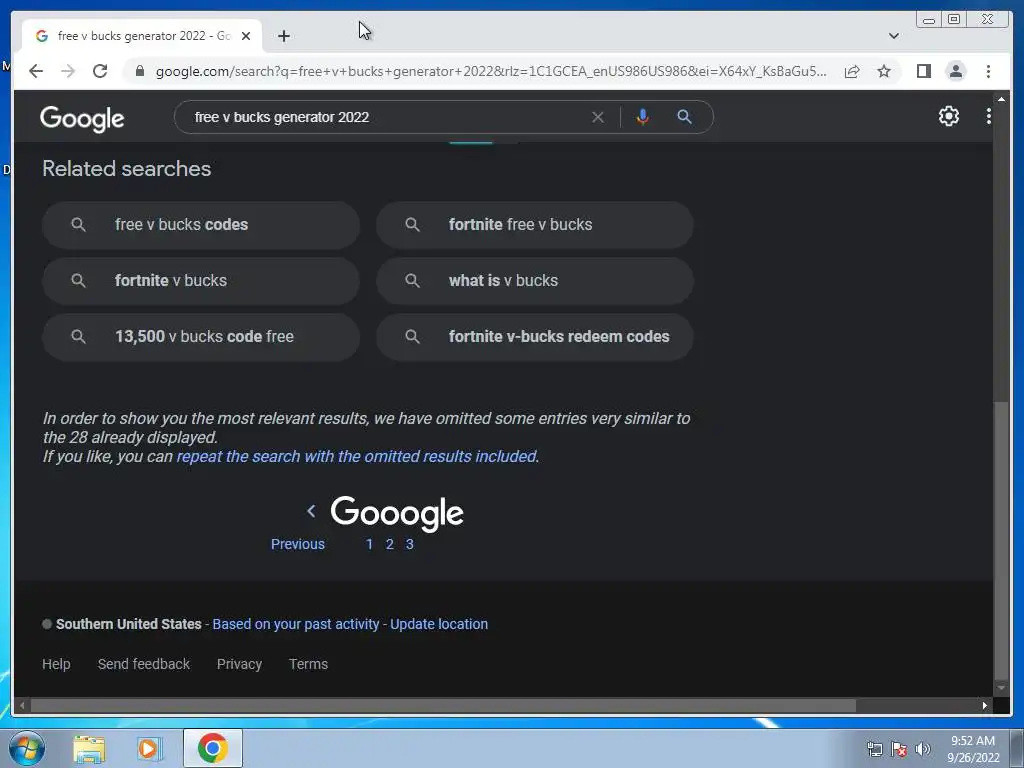Open the Action Center flag tray icon
1024x768 pixels.
click(899, 749)
